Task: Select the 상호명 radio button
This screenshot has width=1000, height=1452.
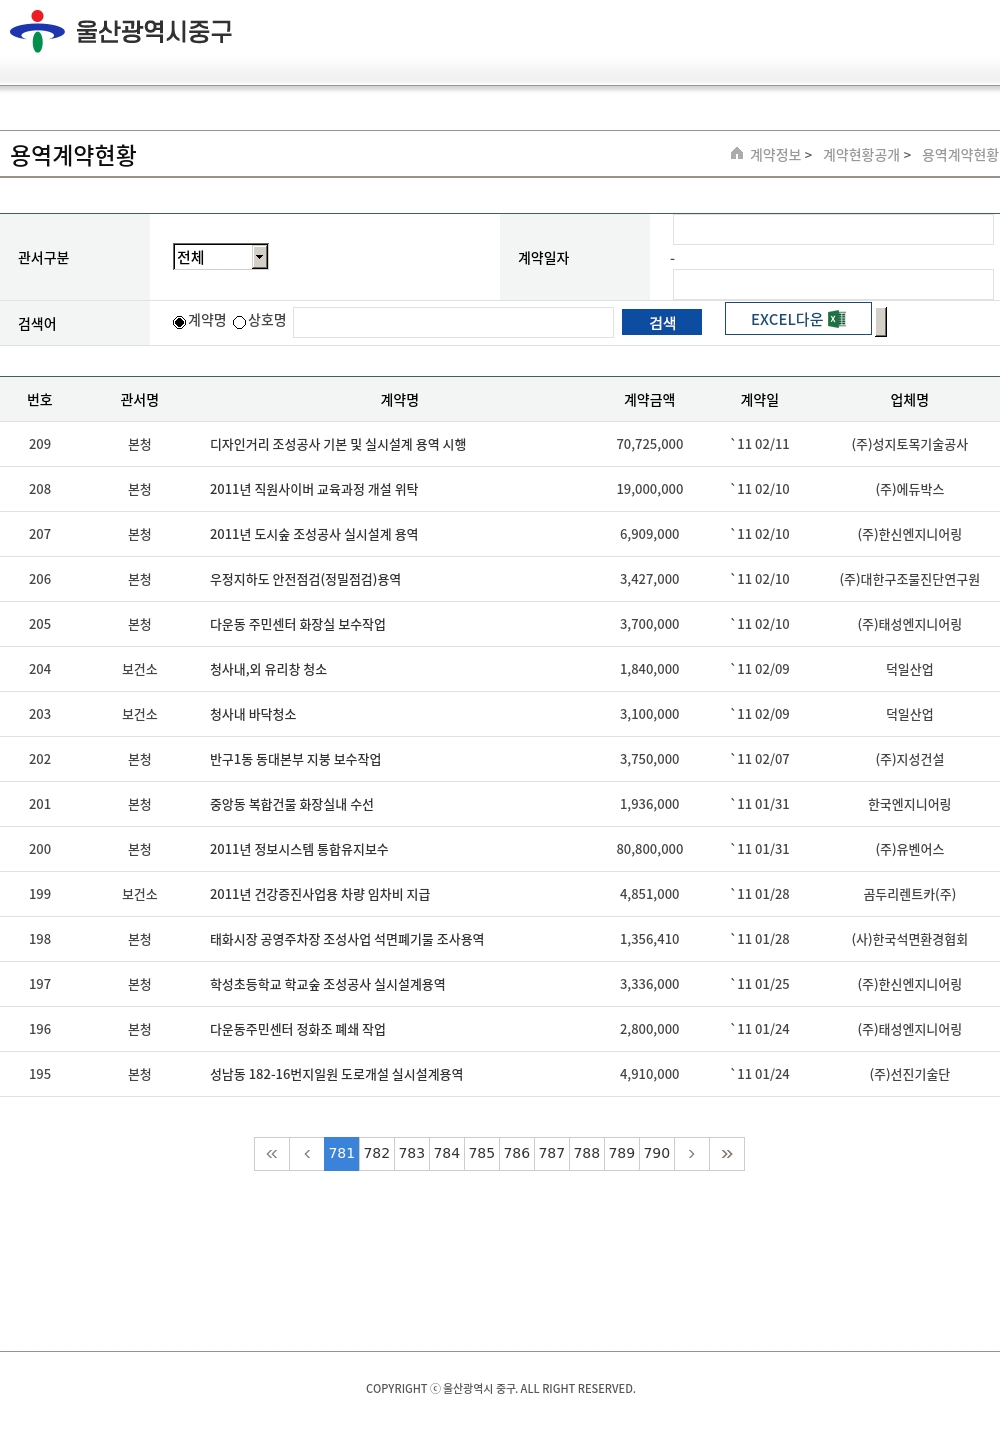Action: point(240,322)
